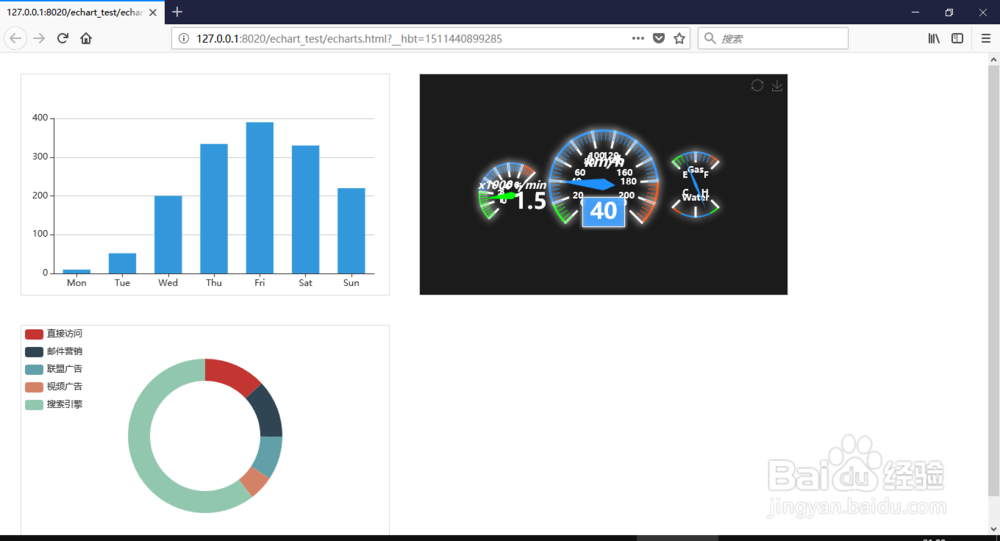The width and height of the screenshot is (1000, 541).
Task: Click scrollbar down arrow
Action: click(x=994, y=529)
